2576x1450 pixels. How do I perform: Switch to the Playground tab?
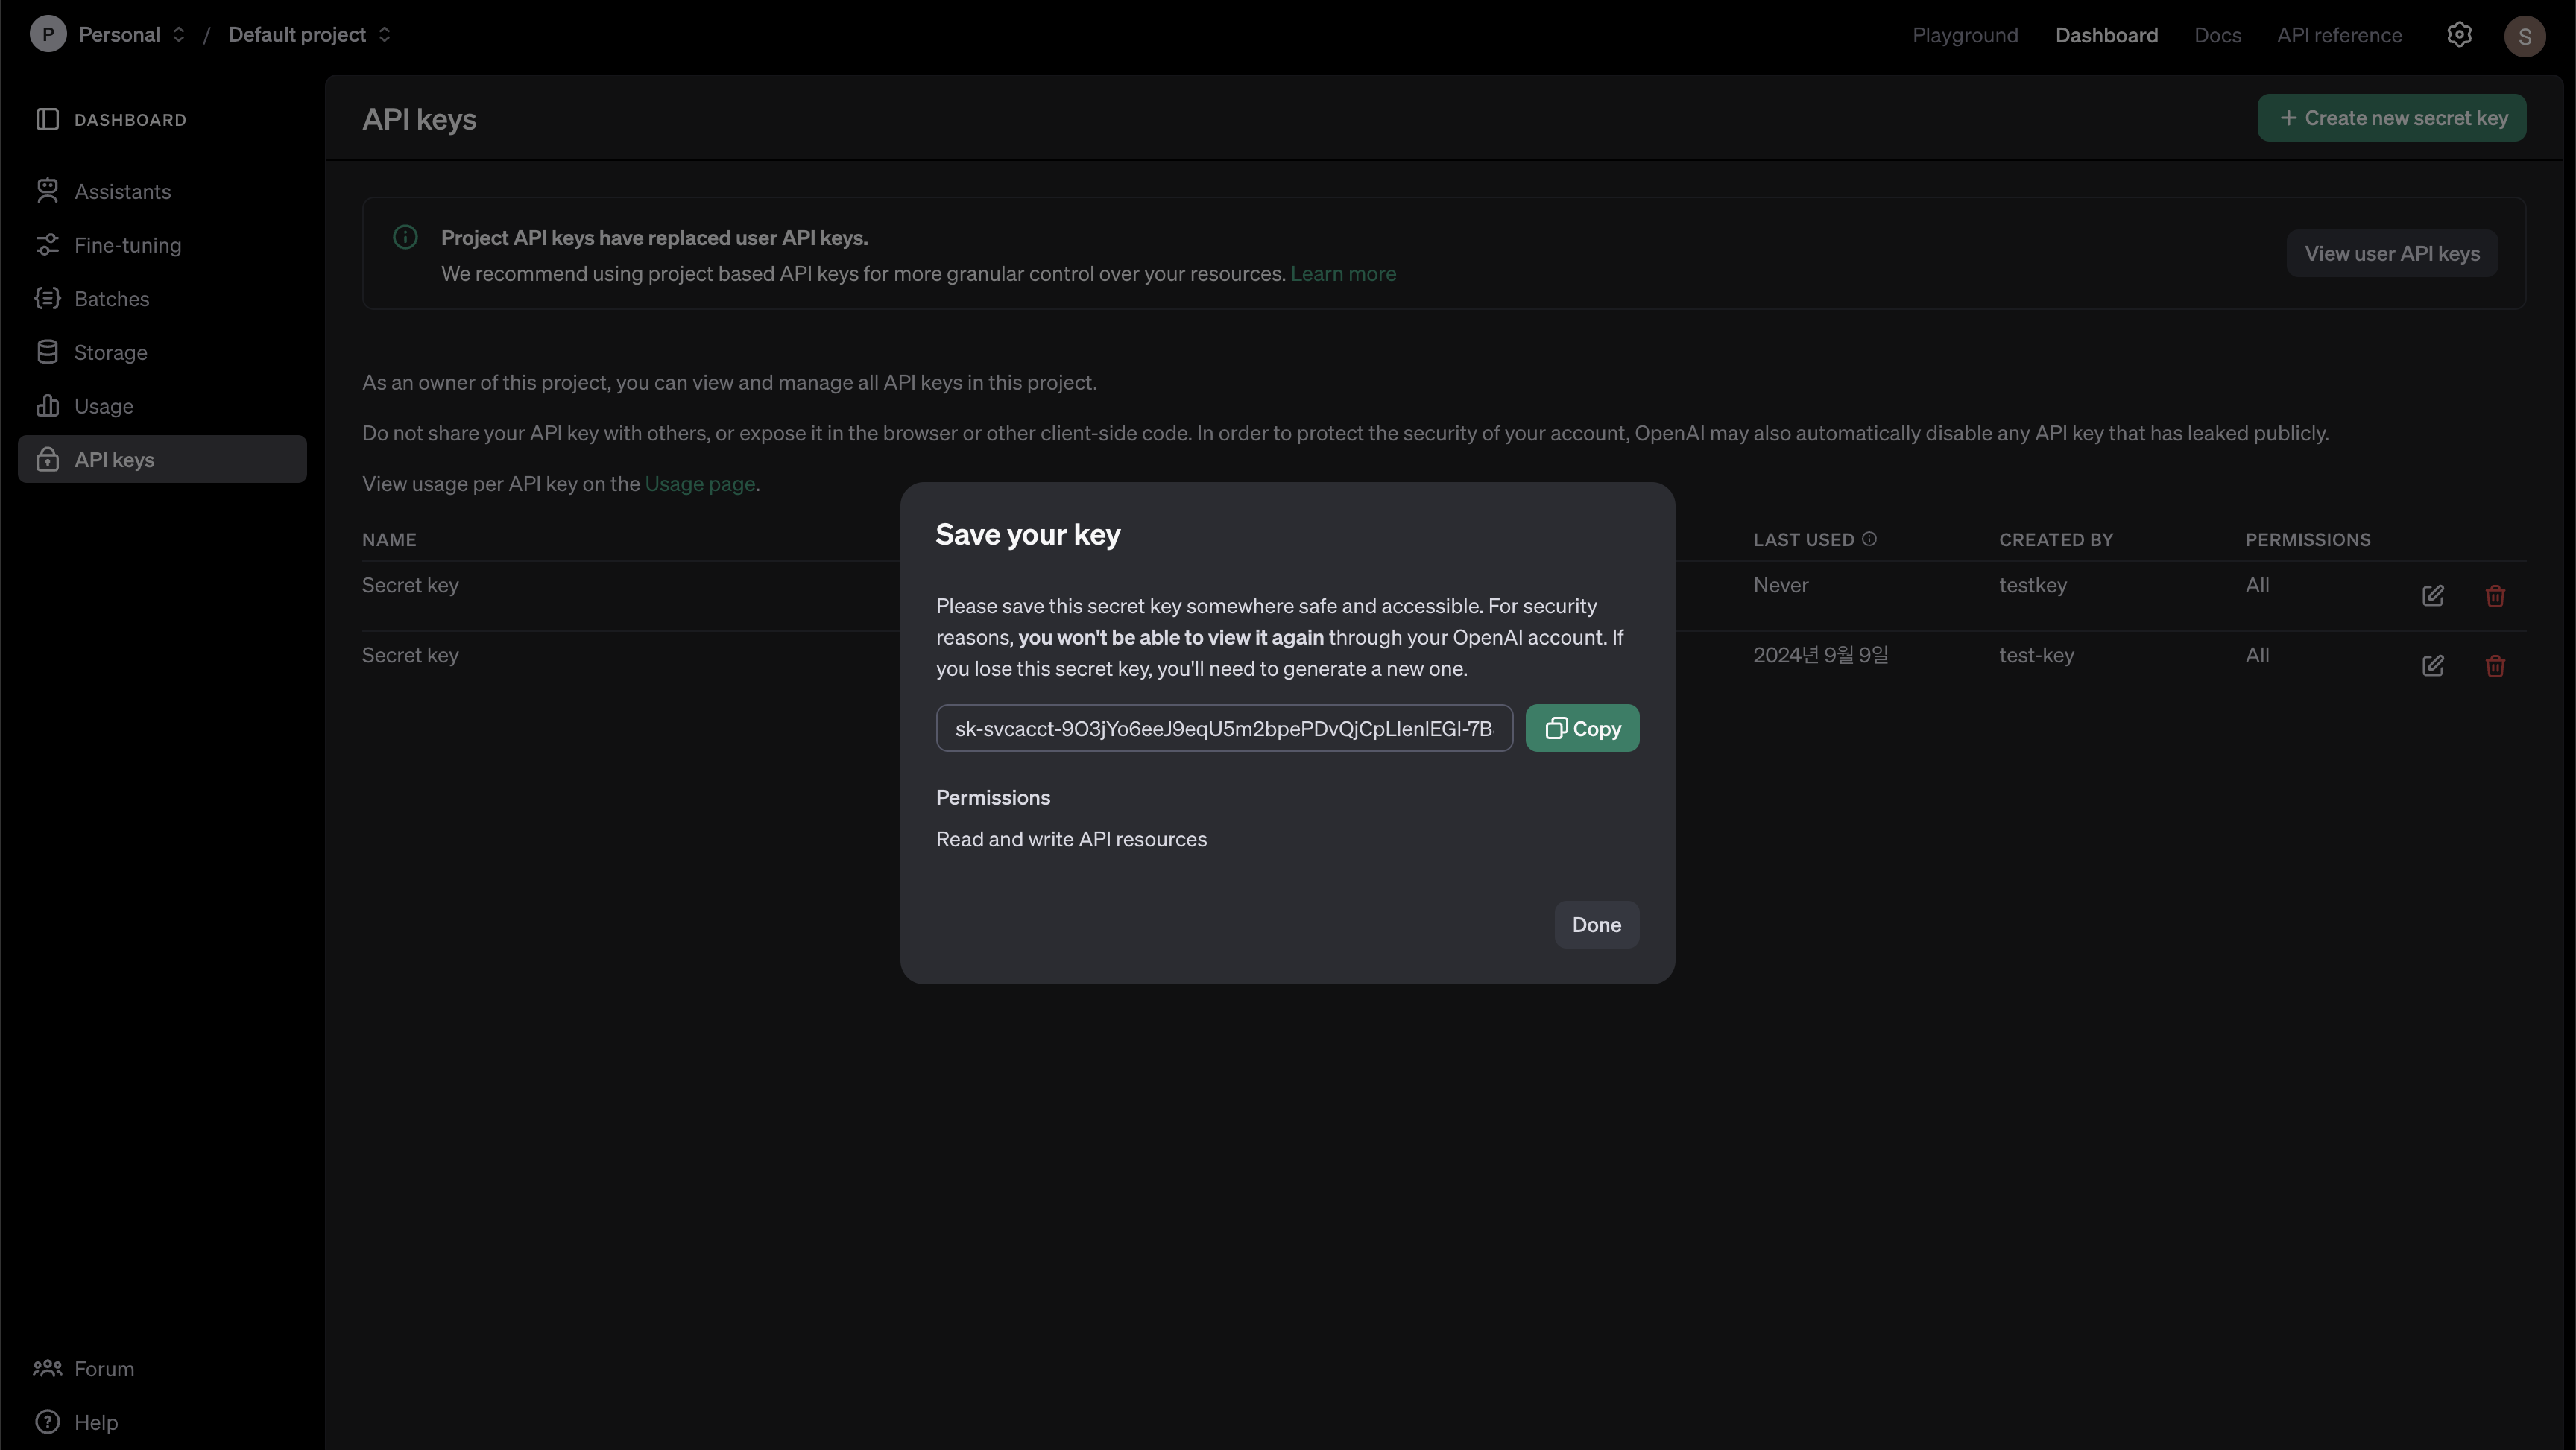coord(1964,35)
